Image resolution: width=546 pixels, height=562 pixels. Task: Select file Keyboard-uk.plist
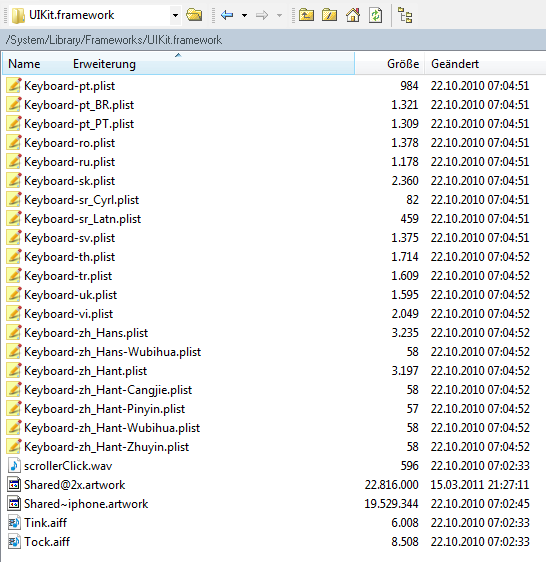[x=71, y=295]
